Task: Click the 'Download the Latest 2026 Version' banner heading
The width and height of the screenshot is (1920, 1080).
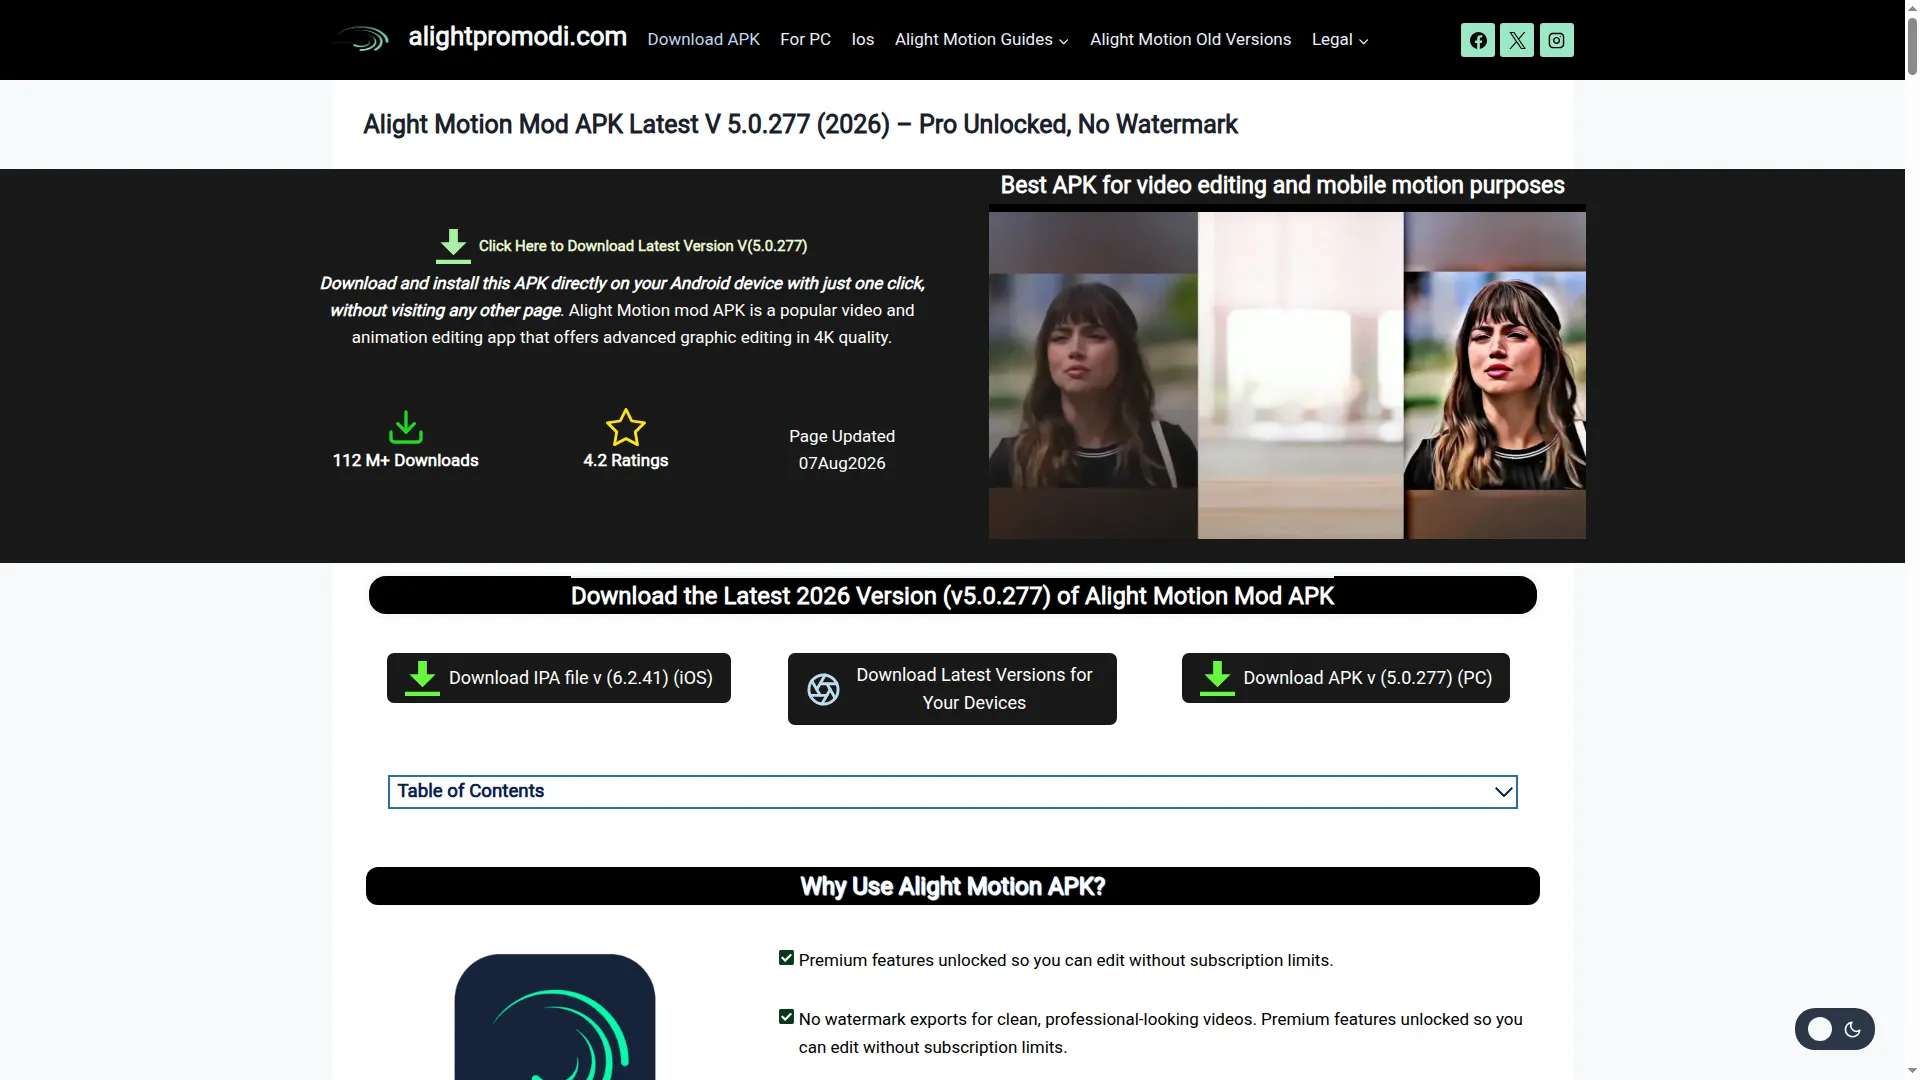Action: coord(952,596)
